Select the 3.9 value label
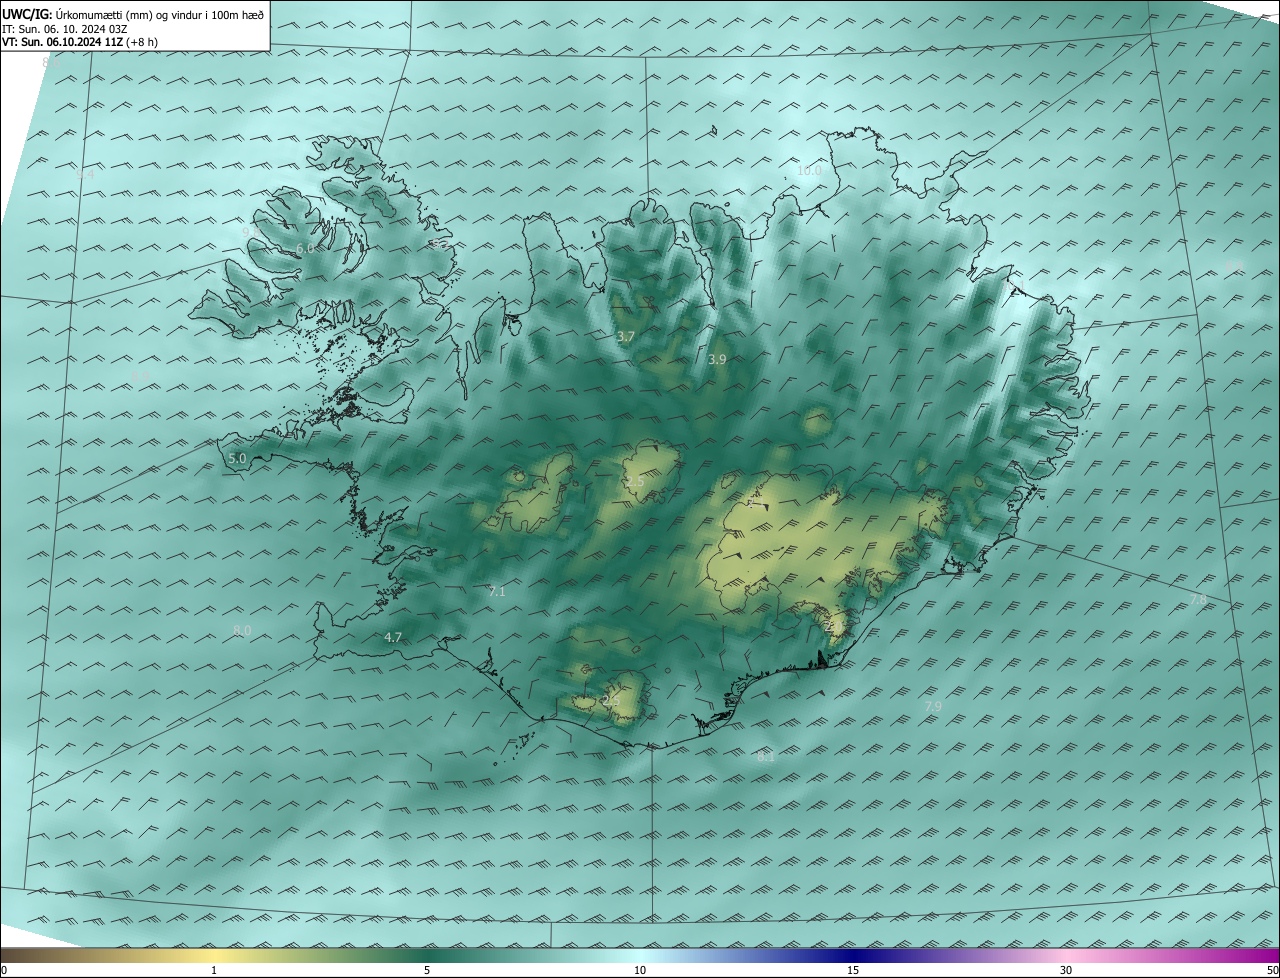Viewport: 1280px width, 978px height. pyautogui.click(x=717, y=359)
